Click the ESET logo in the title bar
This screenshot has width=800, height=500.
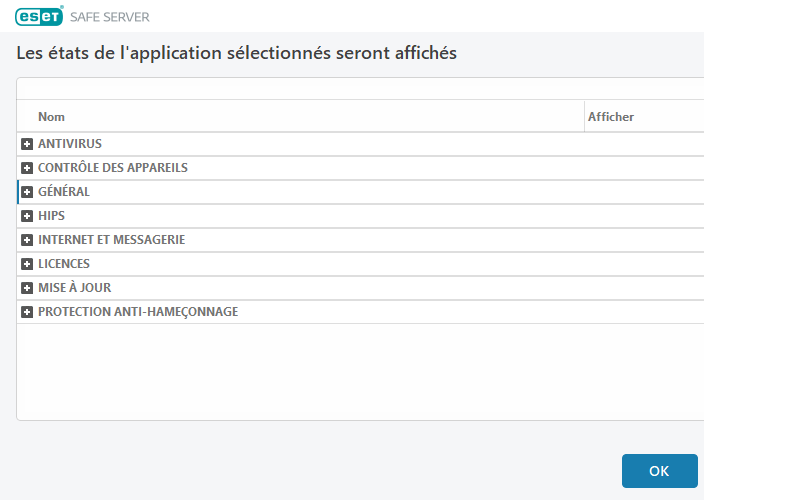39,16
